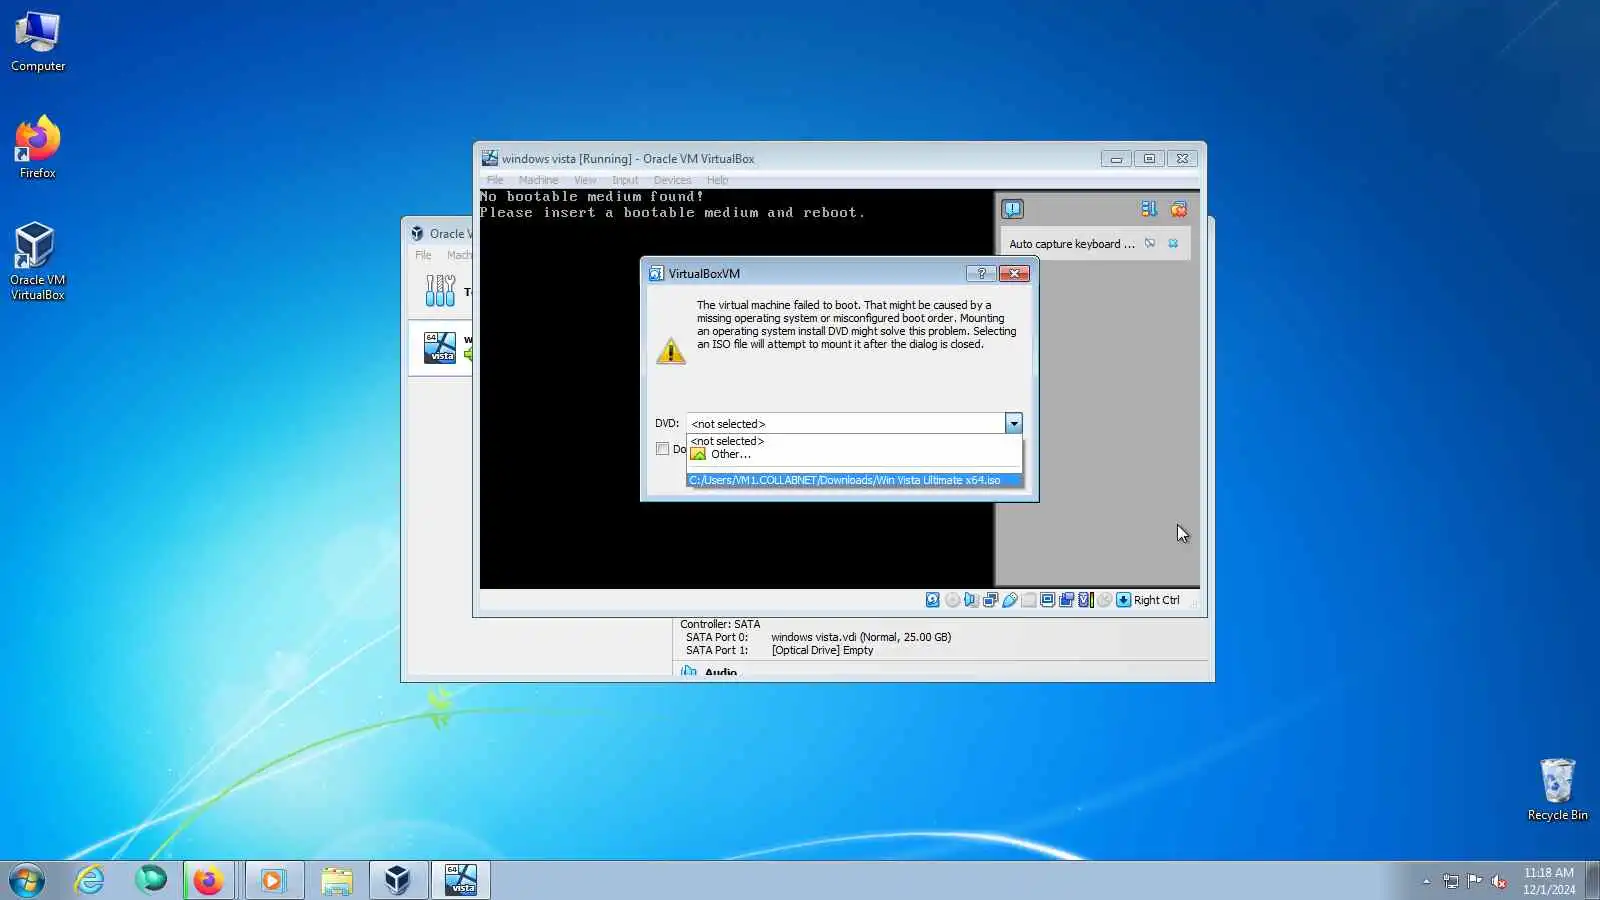Maximize the windows vista VM window
Image resolution: width=1600 pixels, height=900 pixels.
tap(1149, 159)
